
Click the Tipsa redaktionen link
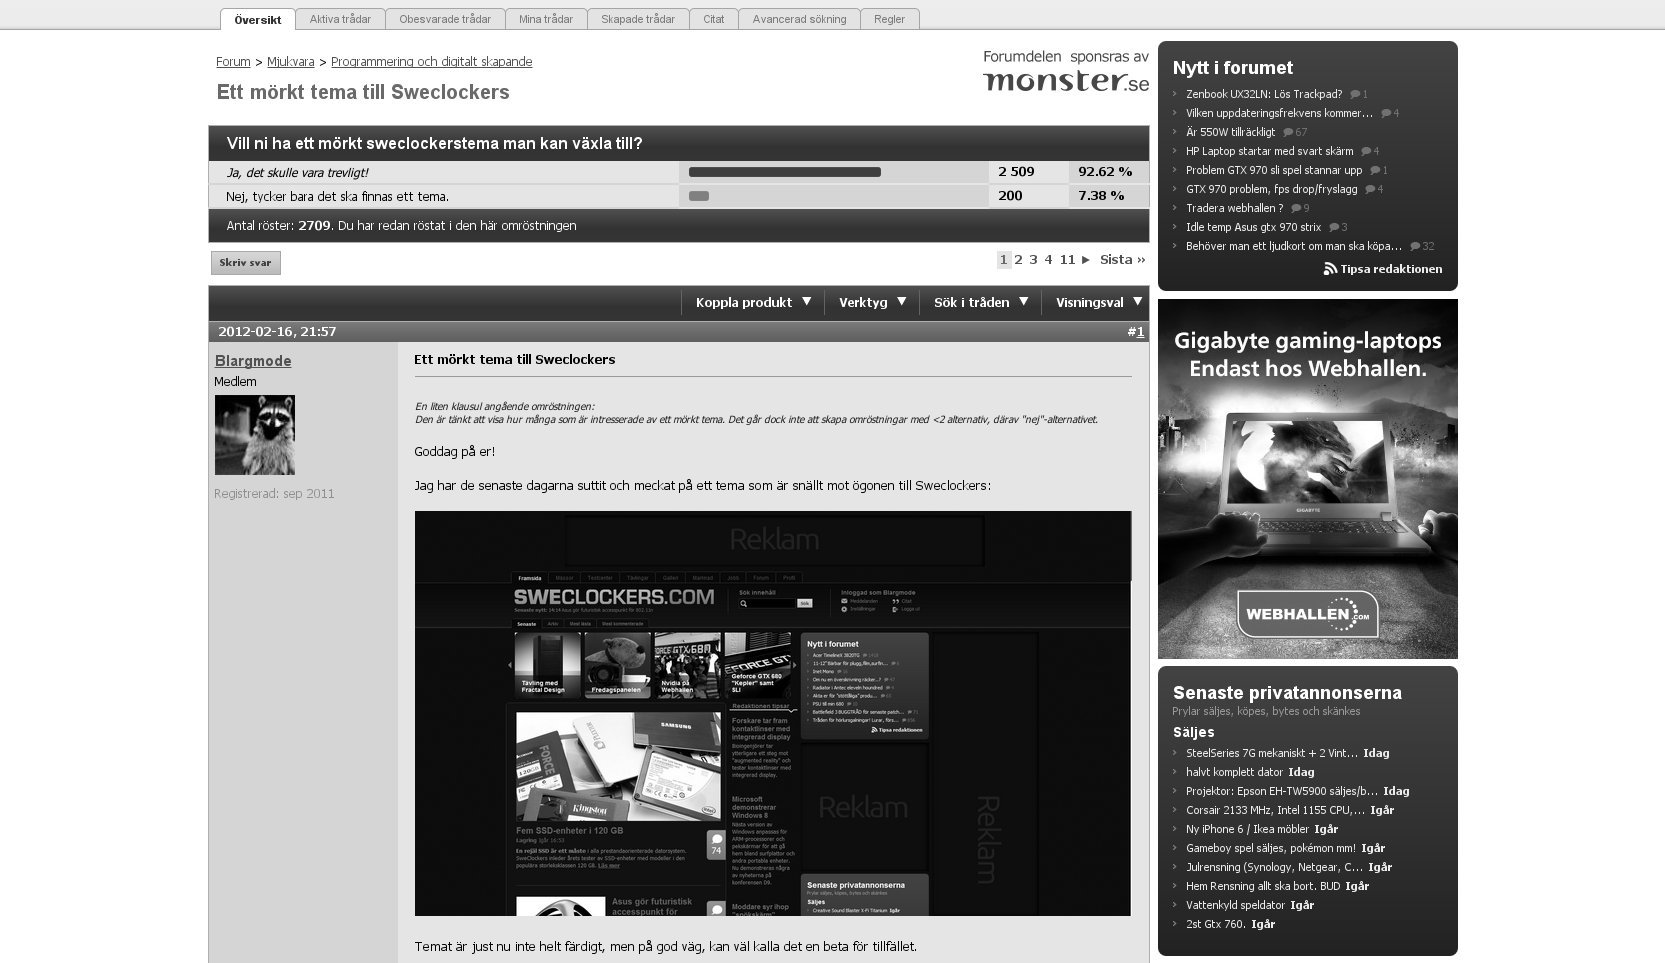(x=1391, y=269)
